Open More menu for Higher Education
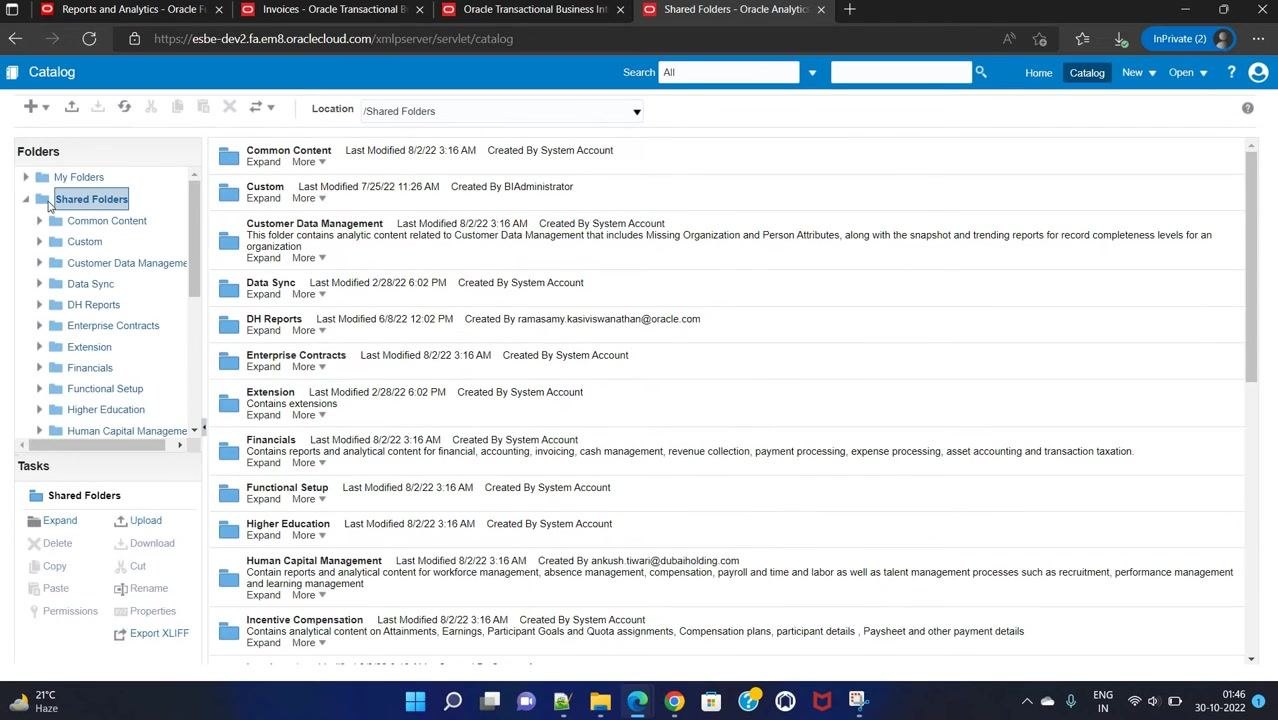Image resolution: width=1278 pixels, height=720 pixels. click(x=309, y=536)
